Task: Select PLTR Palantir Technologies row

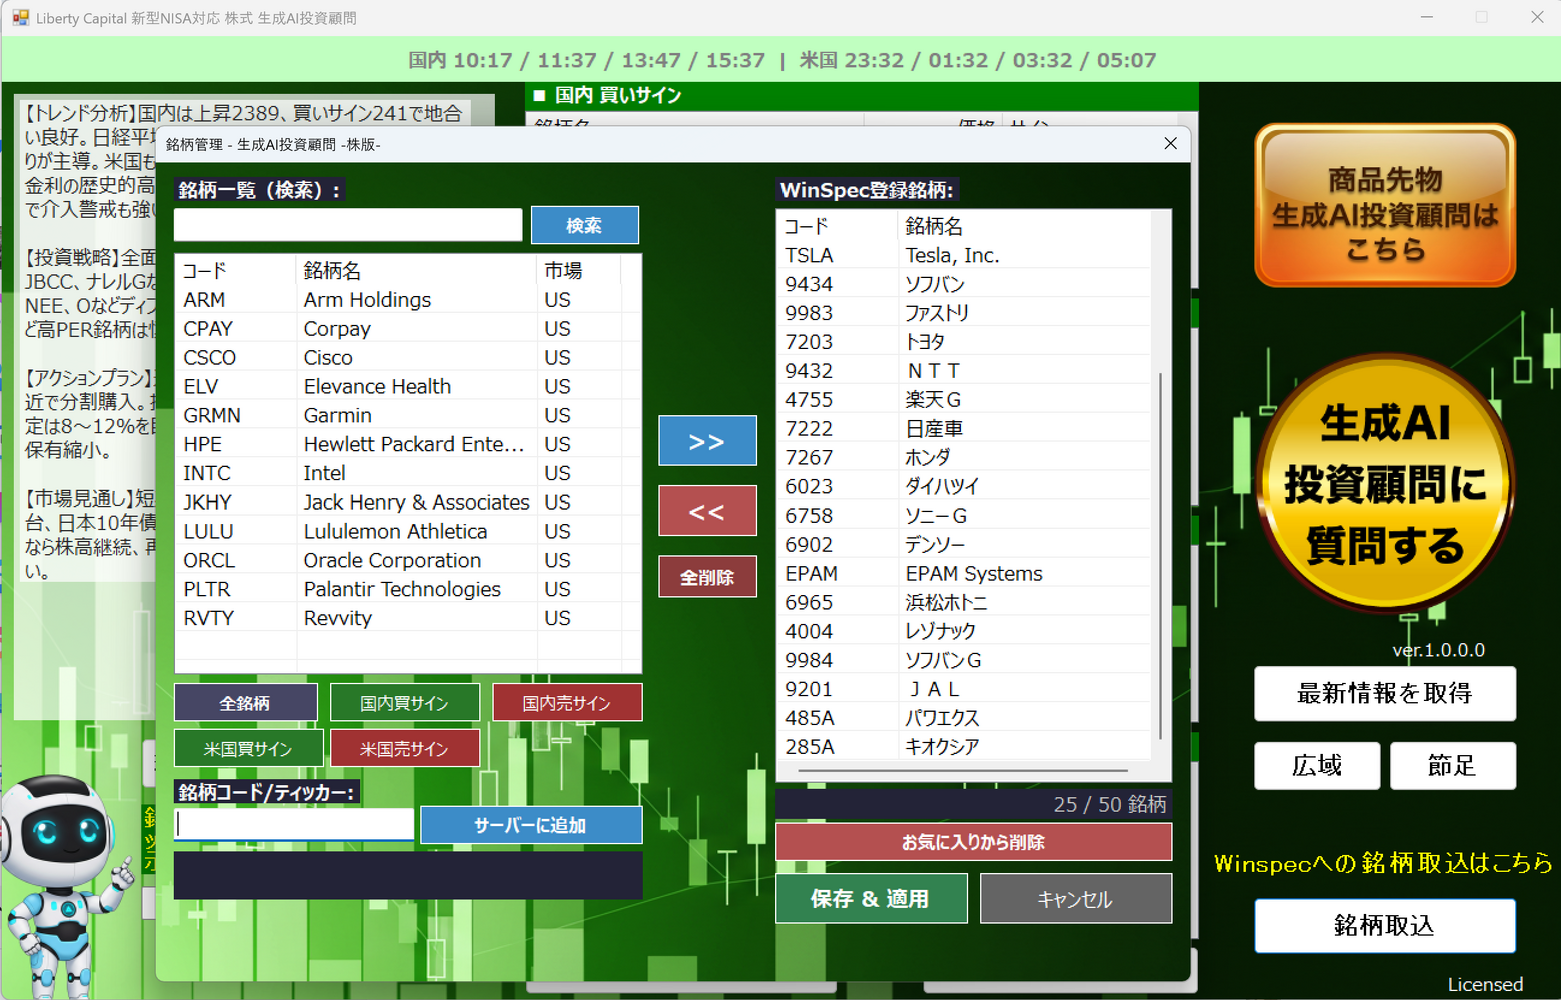Action: pyautogui.click(x=408, y=590)
